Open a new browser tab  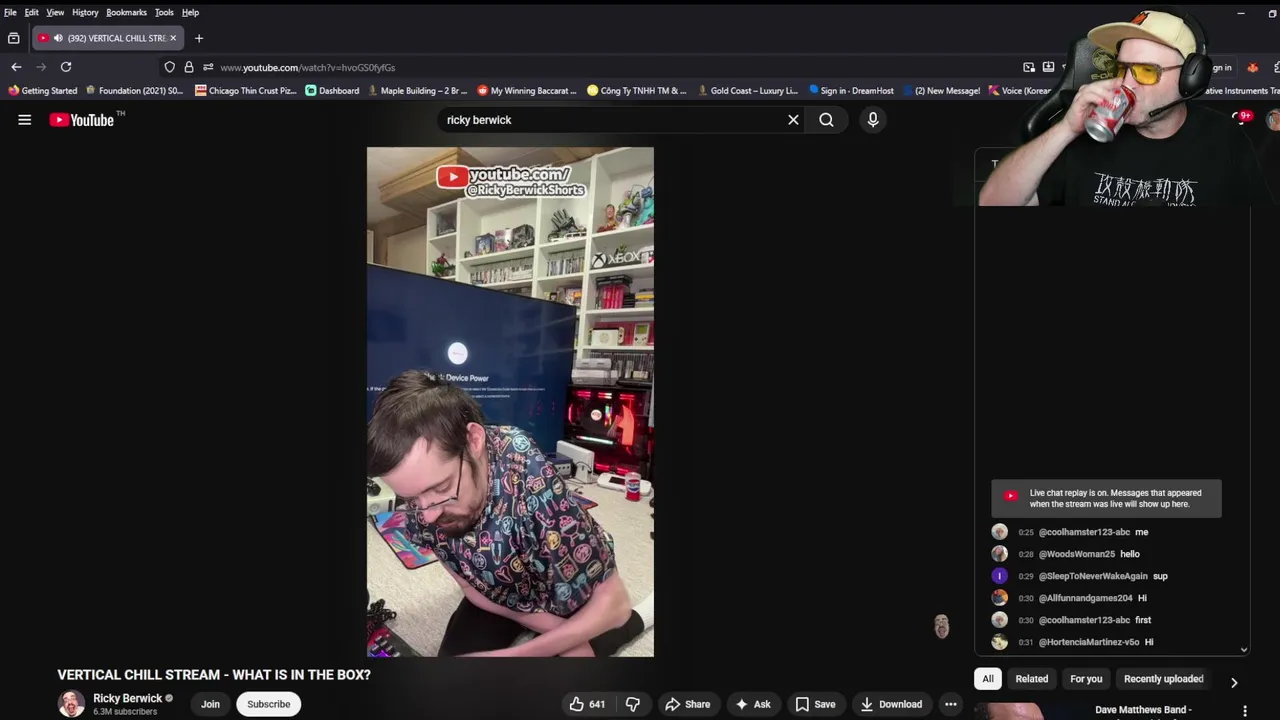point(199,38)
